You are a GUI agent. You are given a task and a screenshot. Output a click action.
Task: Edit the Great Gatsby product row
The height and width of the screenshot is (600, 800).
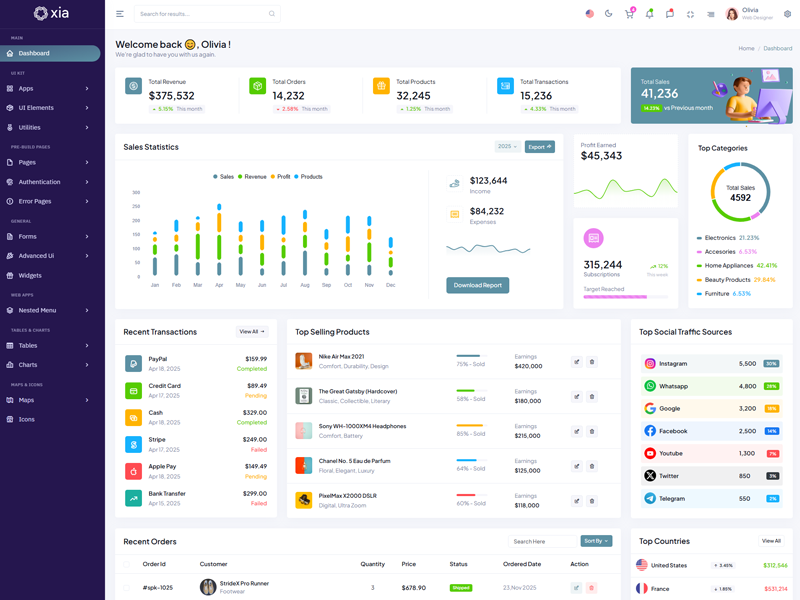pos(576,397)
